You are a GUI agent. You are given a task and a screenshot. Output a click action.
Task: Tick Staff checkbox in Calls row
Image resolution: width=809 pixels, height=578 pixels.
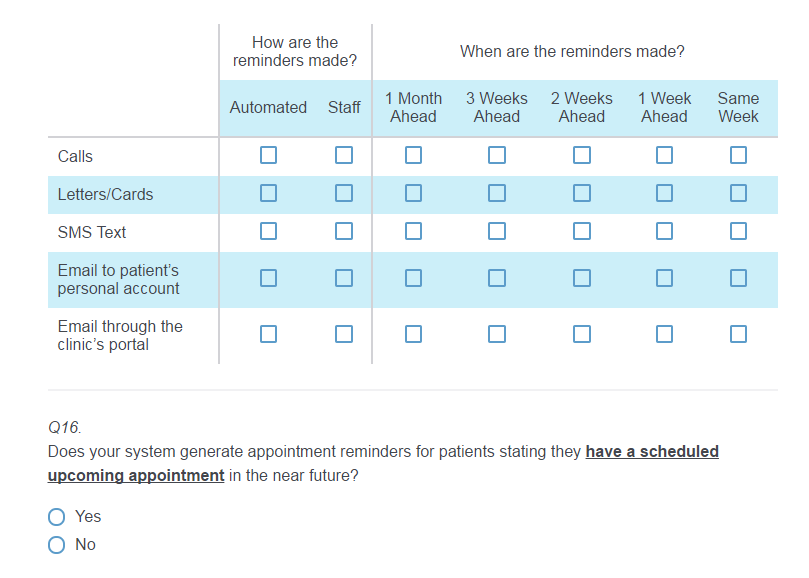tap(344, 155)
